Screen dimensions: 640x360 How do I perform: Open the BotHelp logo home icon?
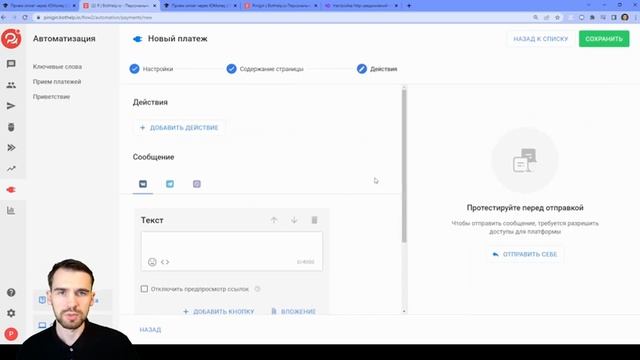pos(11,39)
